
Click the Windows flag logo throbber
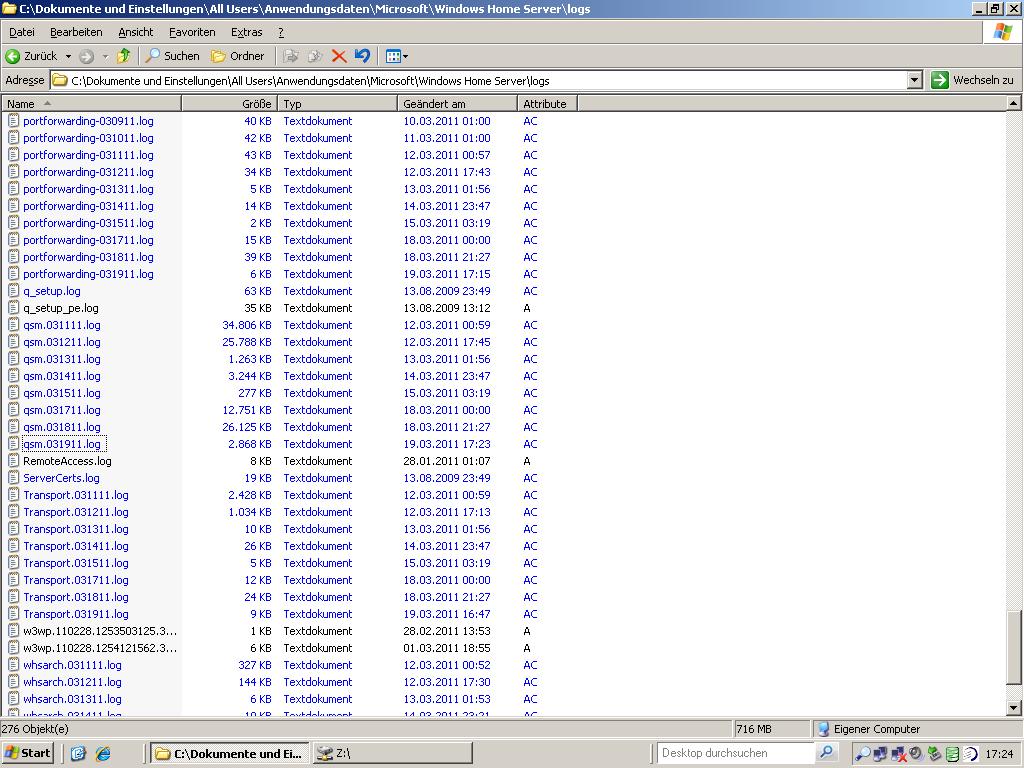tap(1002, 31)
